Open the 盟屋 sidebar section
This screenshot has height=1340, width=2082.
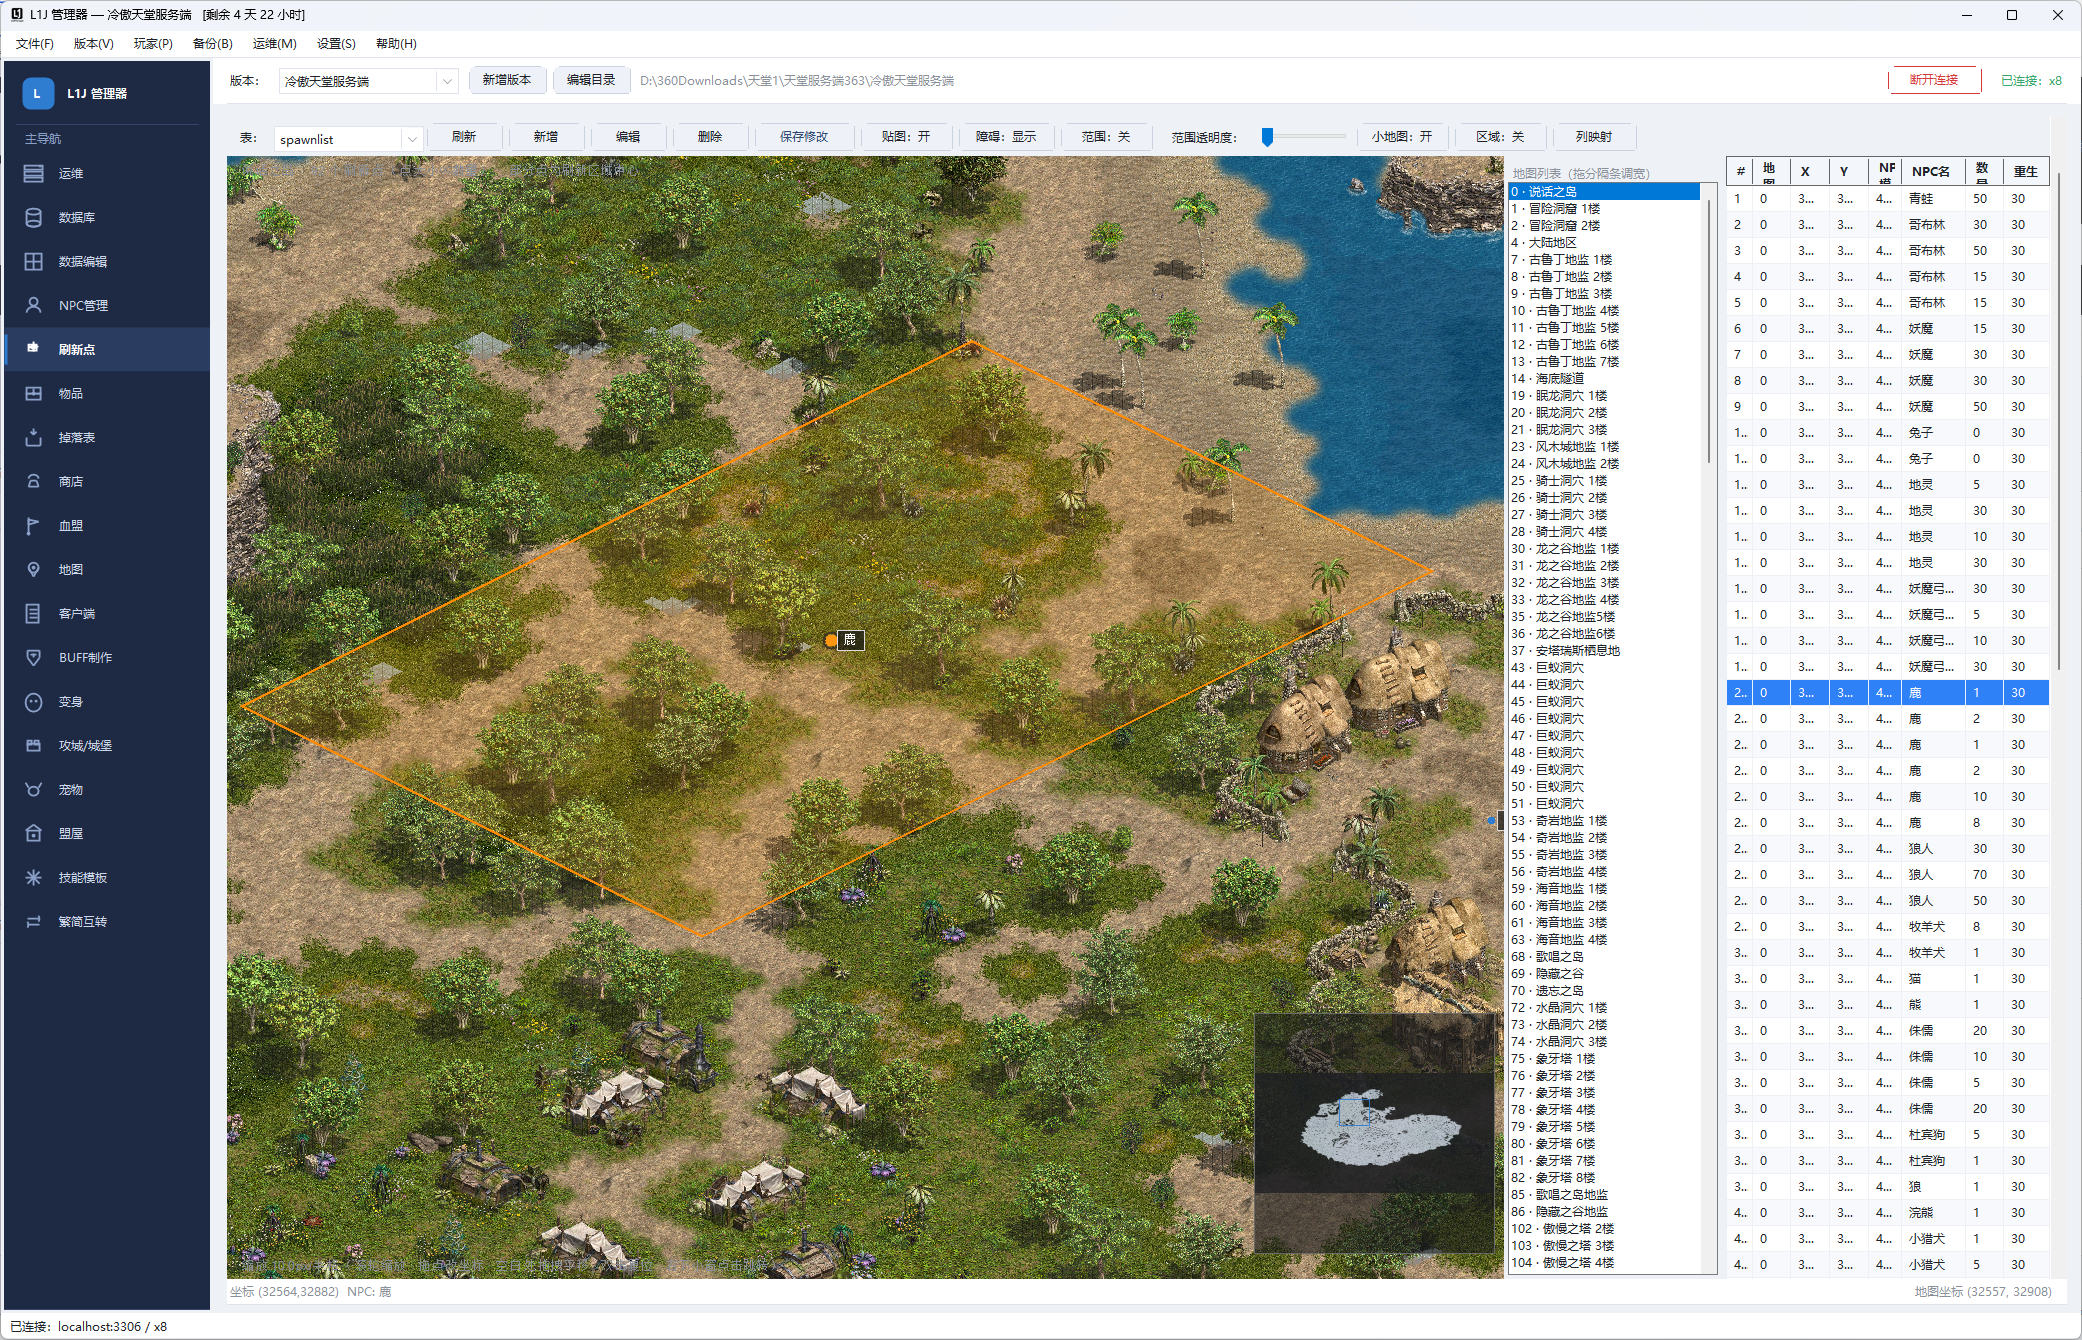(x=107, y=834)
